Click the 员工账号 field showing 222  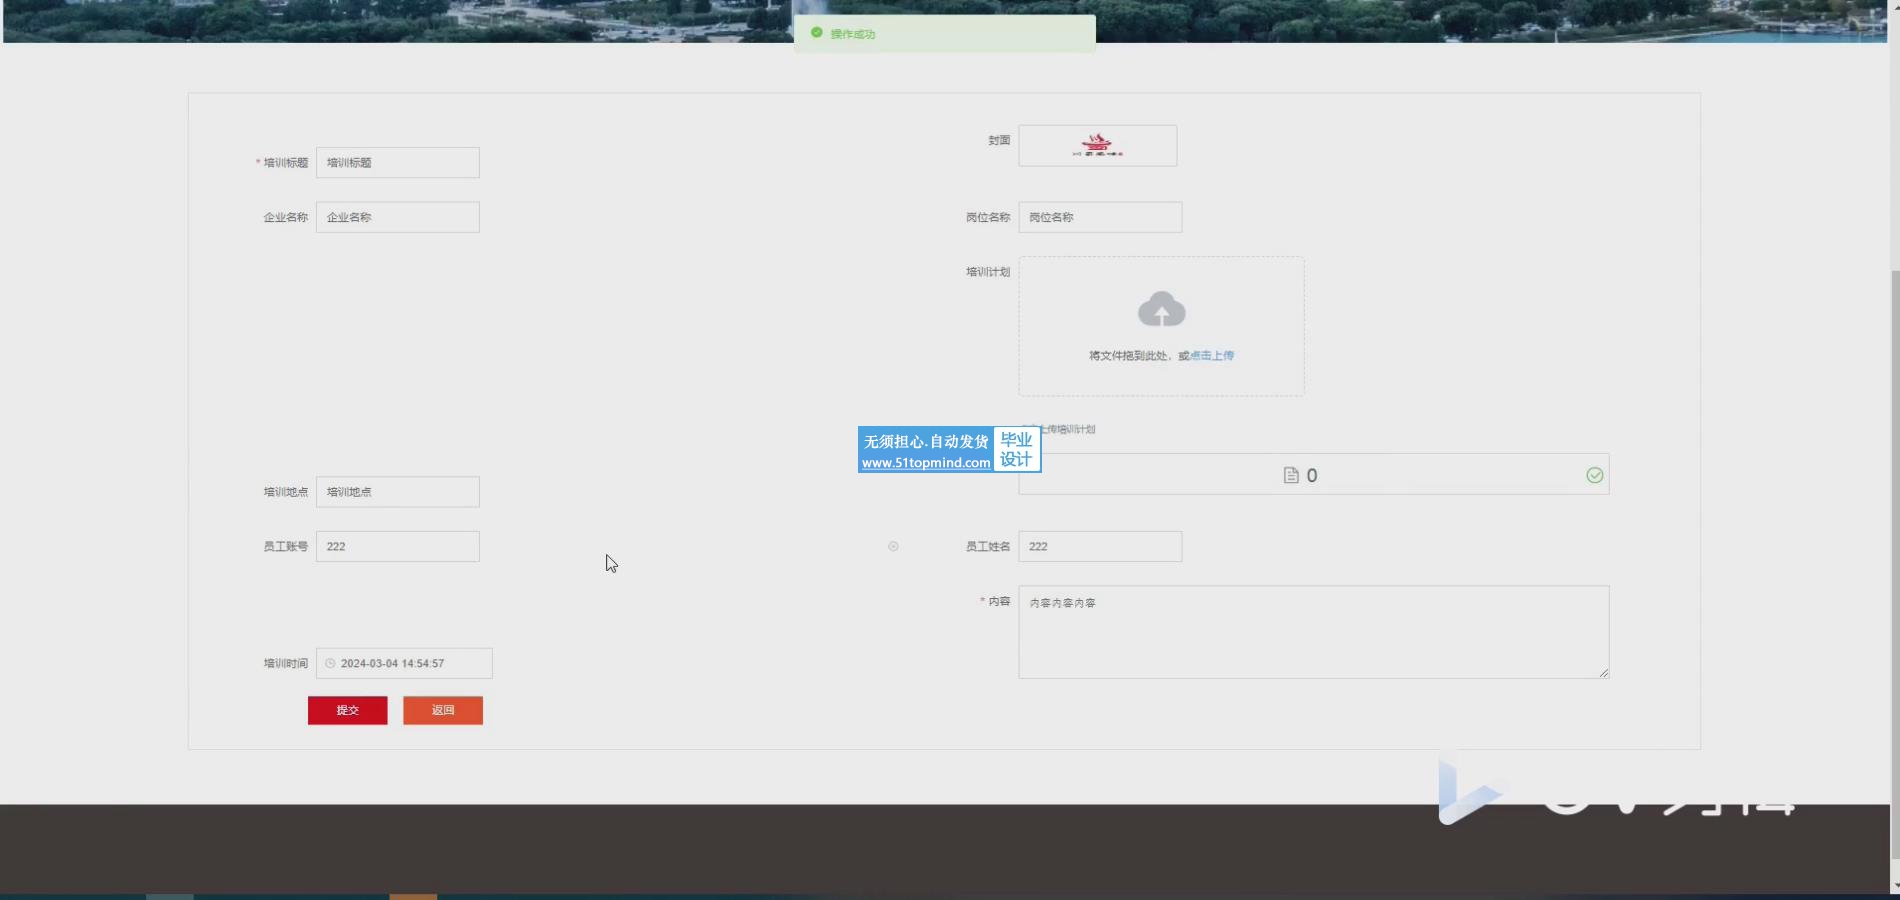point(397,546)
